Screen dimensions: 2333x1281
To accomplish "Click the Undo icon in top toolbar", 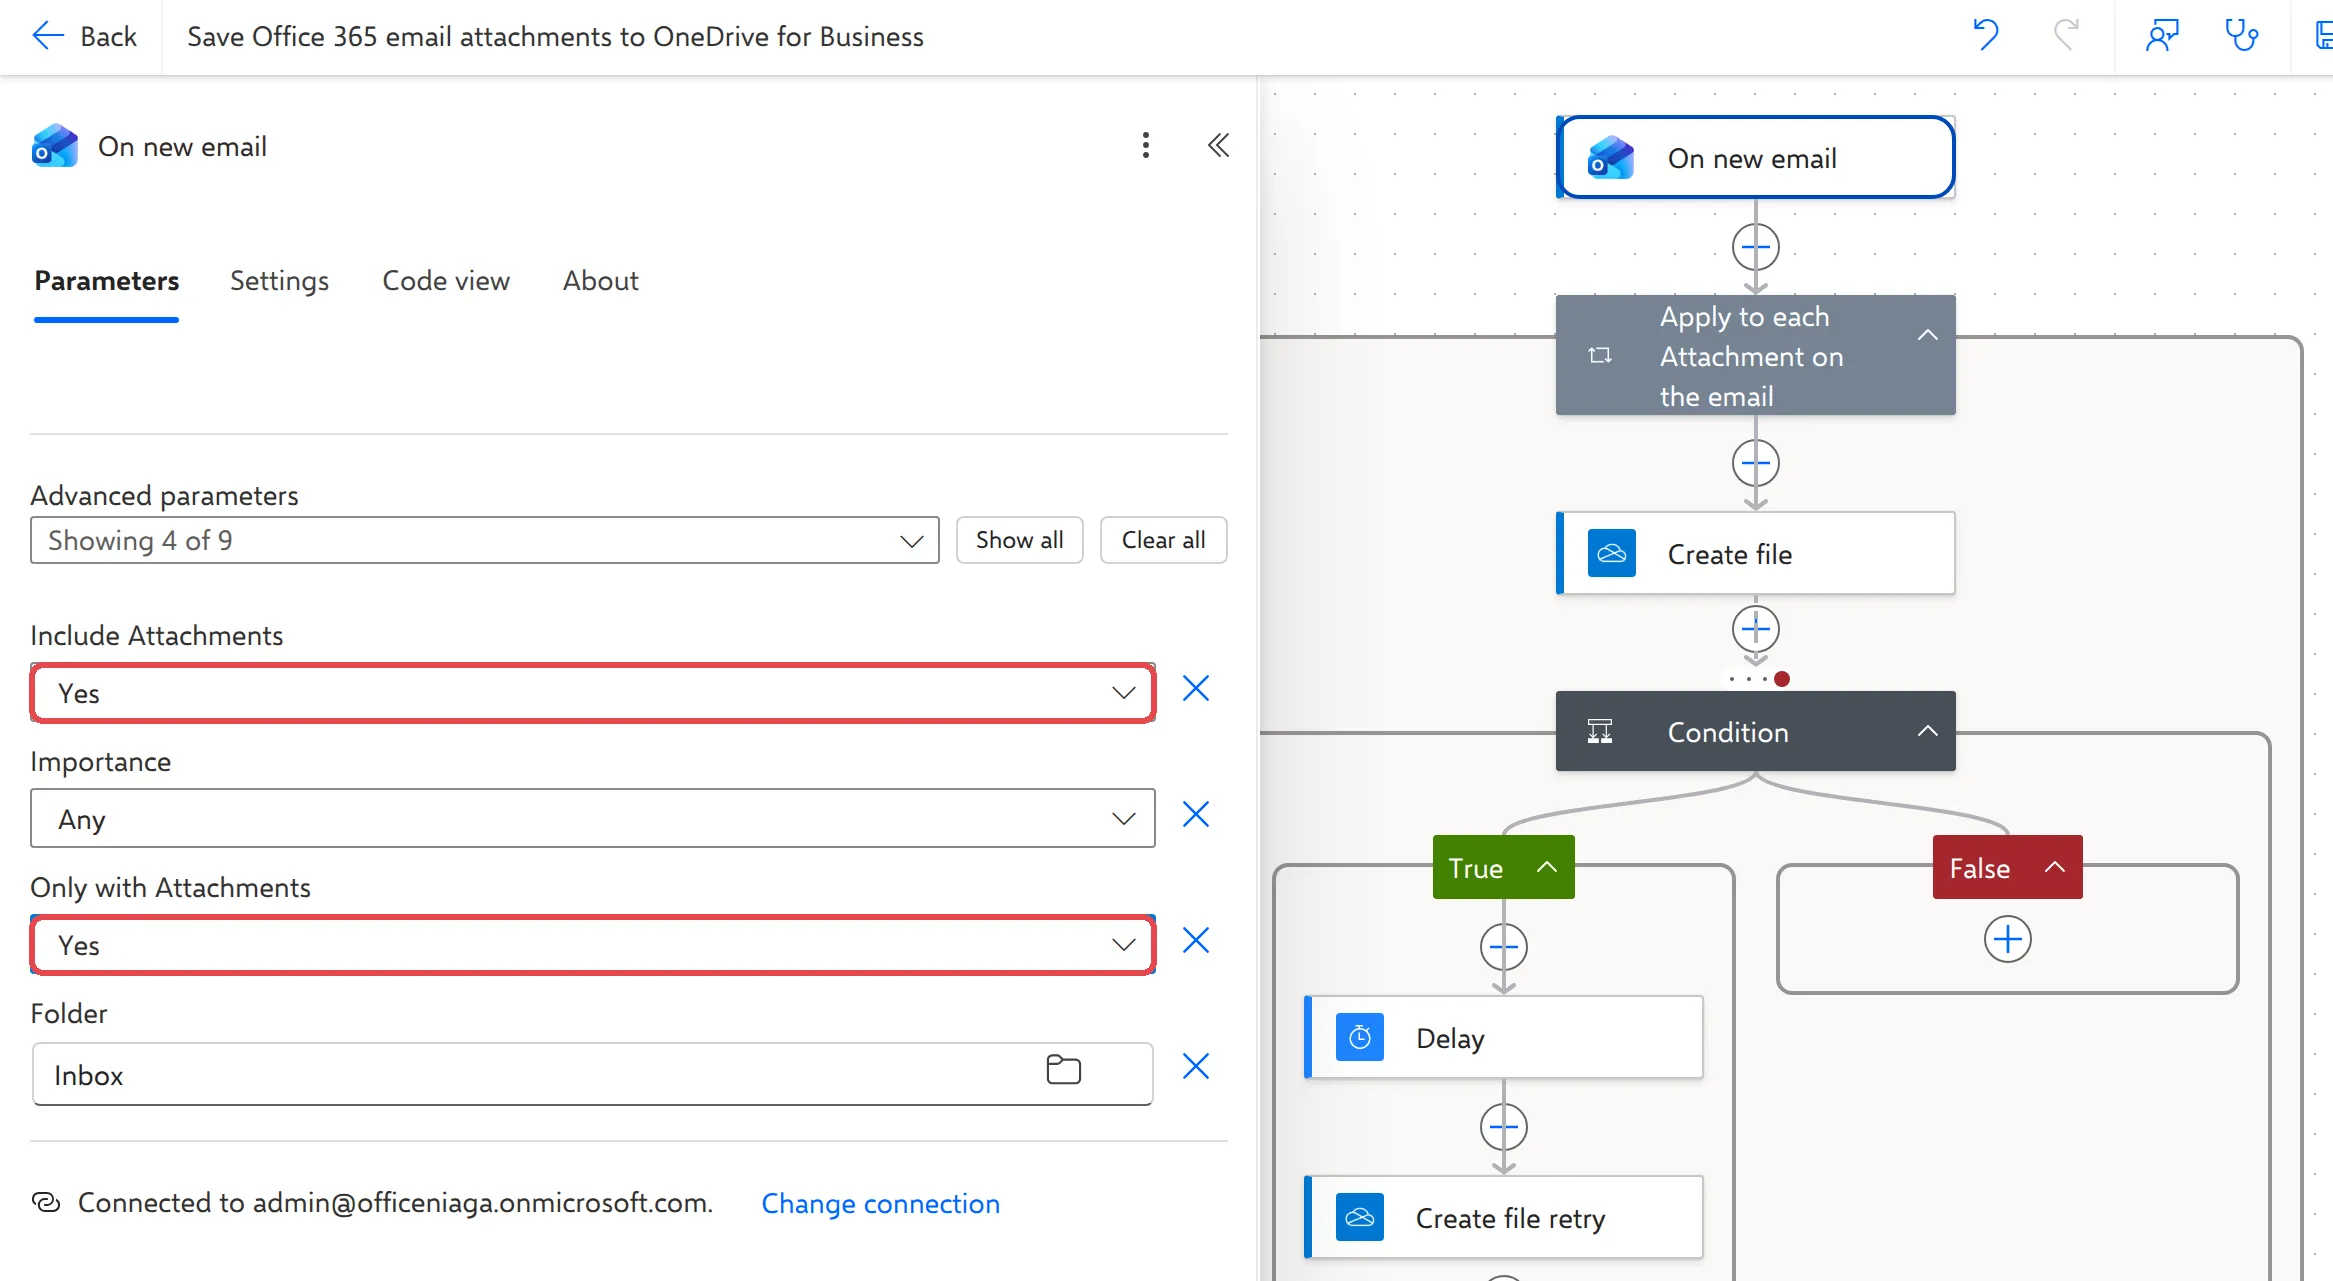I will (1985, 36).
